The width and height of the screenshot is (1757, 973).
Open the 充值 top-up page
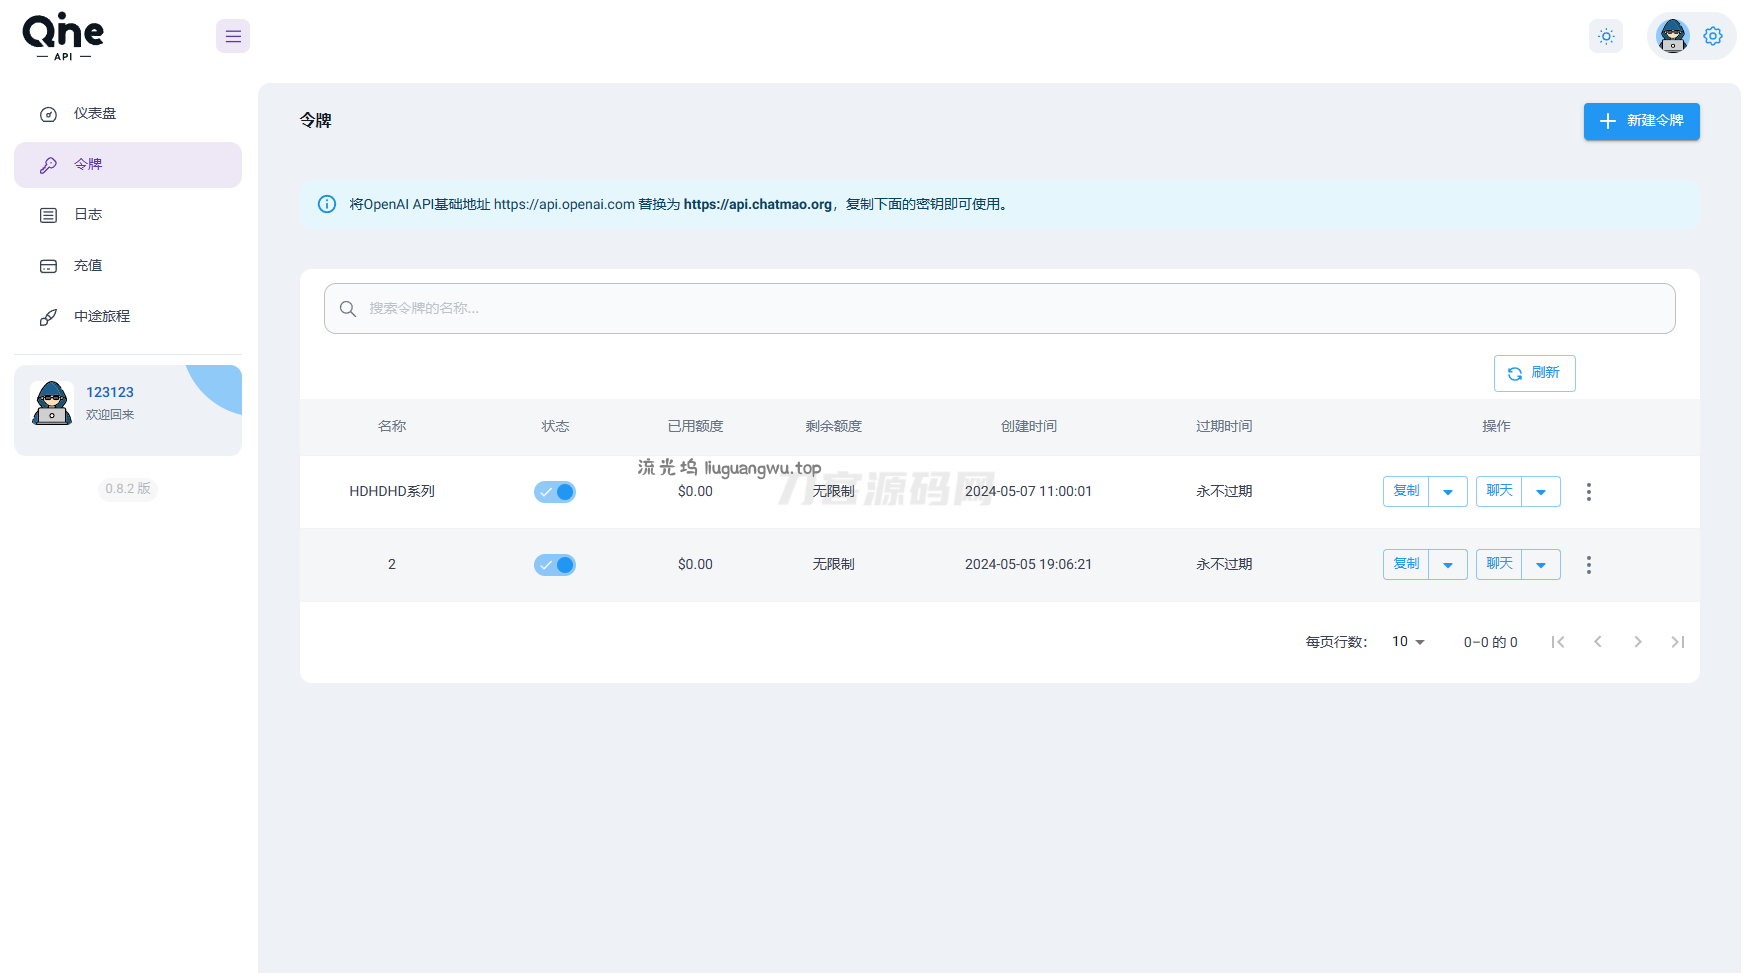click(88, 266)
